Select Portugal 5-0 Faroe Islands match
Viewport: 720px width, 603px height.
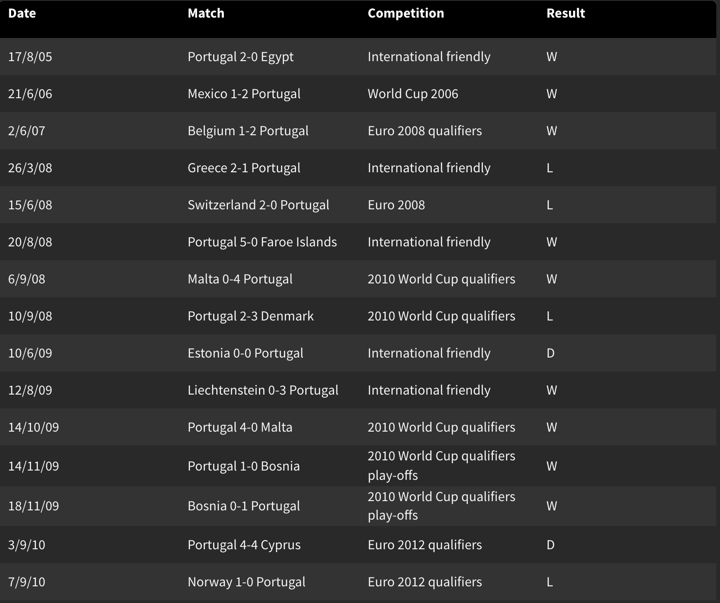(x=262, y=242)
